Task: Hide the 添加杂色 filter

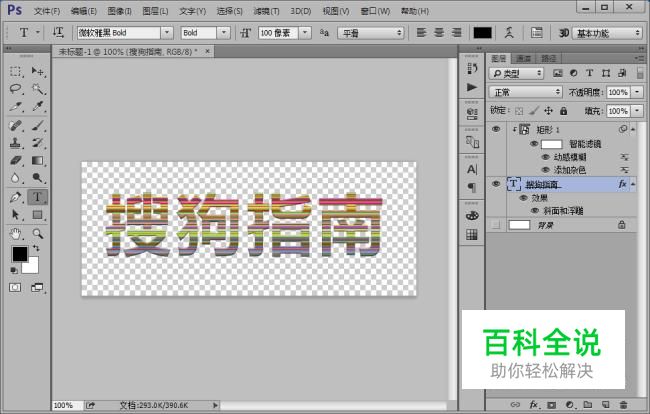Action: click(546, 170)
